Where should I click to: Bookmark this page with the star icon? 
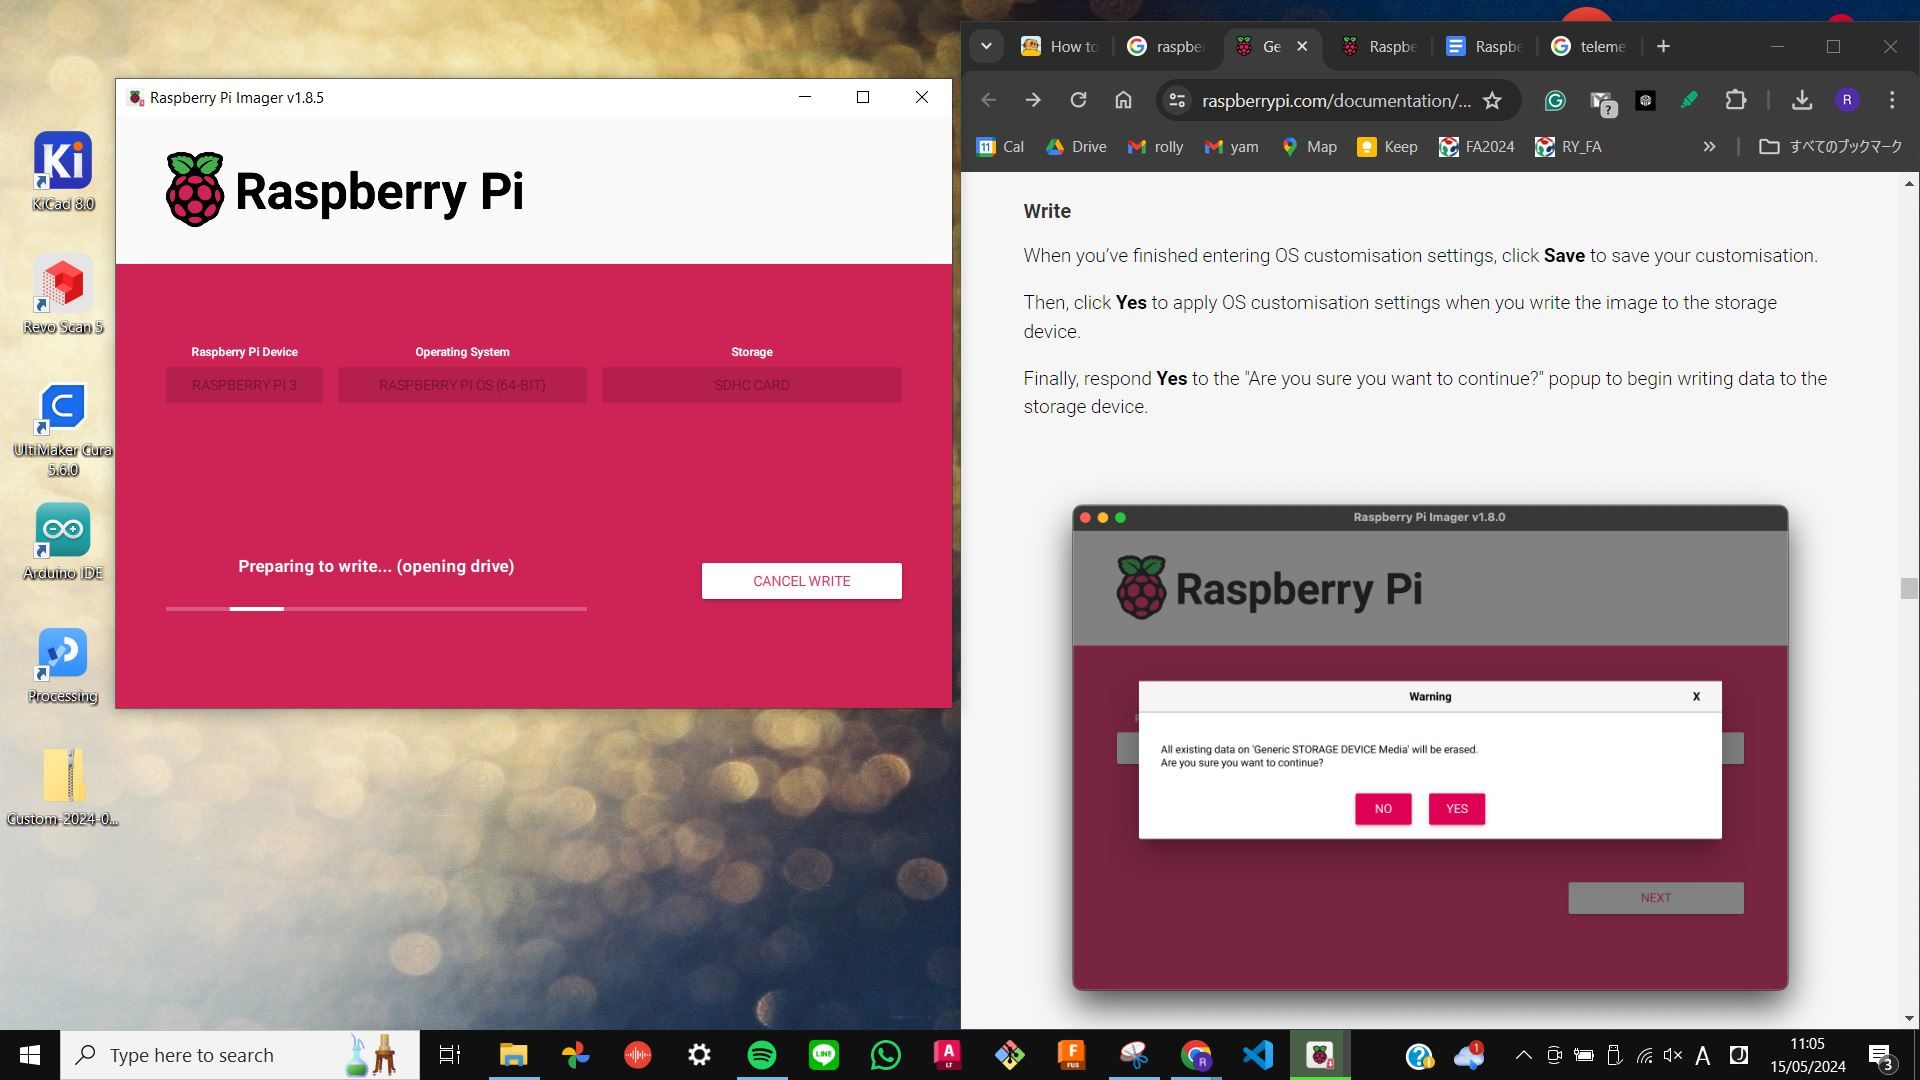[1492, 100]
